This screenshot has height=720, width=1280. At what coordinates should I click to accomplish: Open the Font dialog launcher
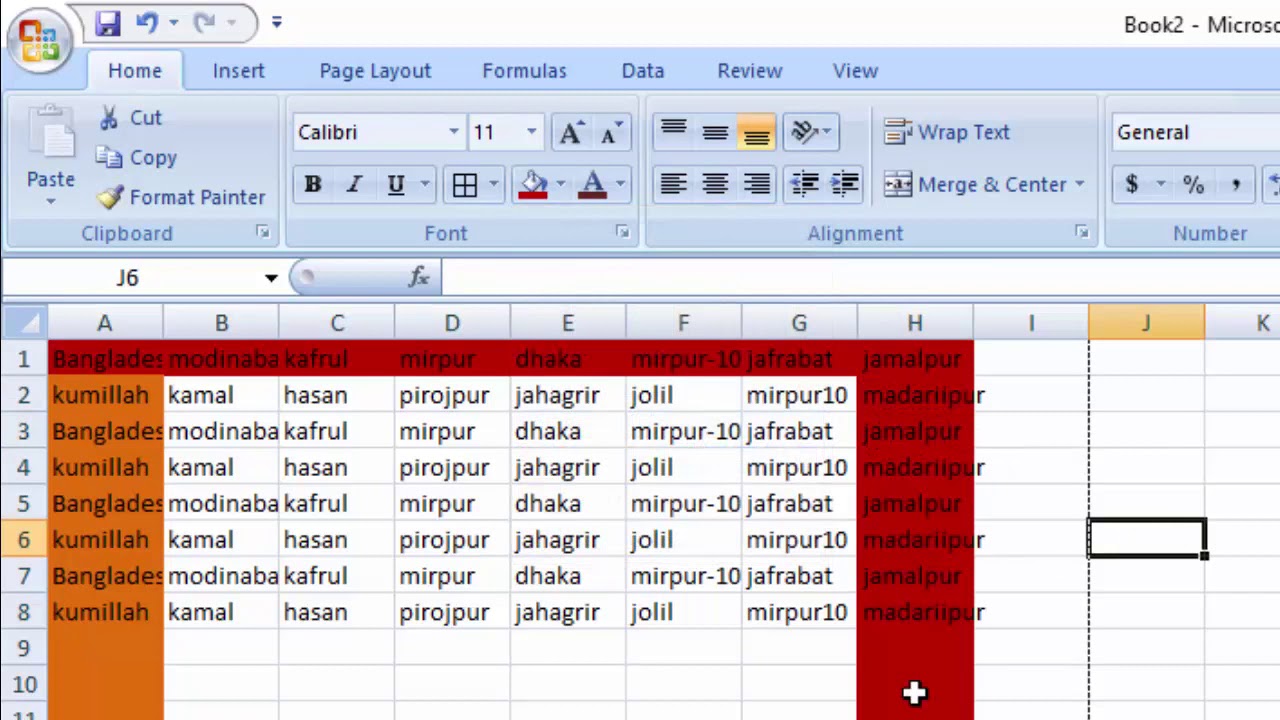pyautogui.click(x=622, y=232)
